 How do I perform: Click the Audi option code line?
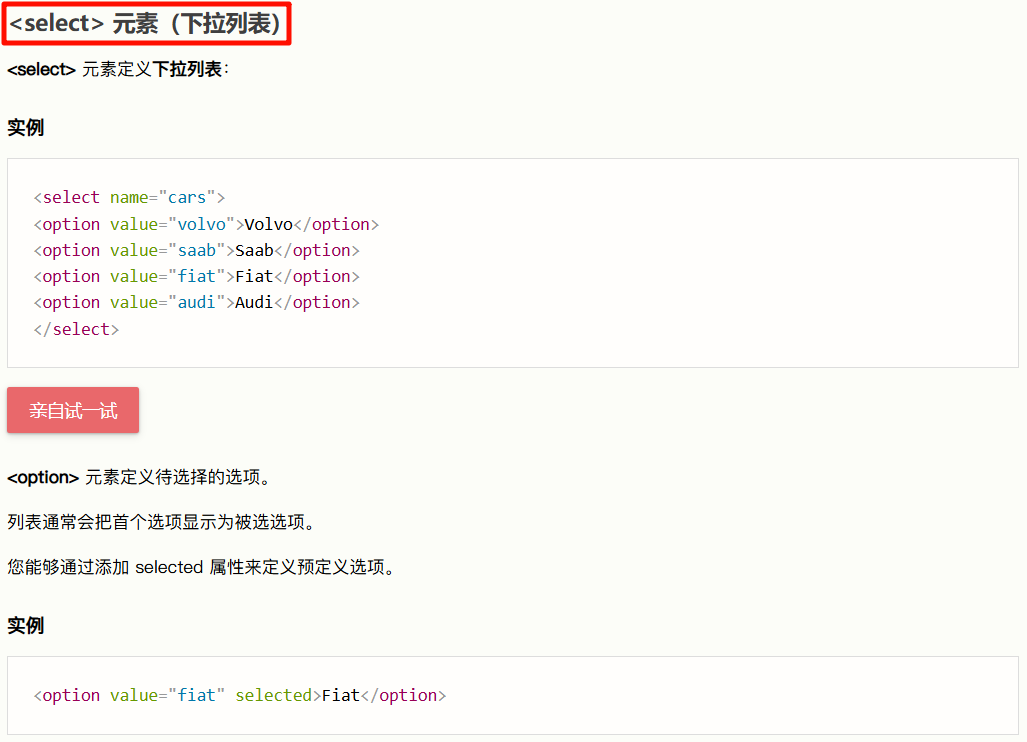[x=196, y=302]
